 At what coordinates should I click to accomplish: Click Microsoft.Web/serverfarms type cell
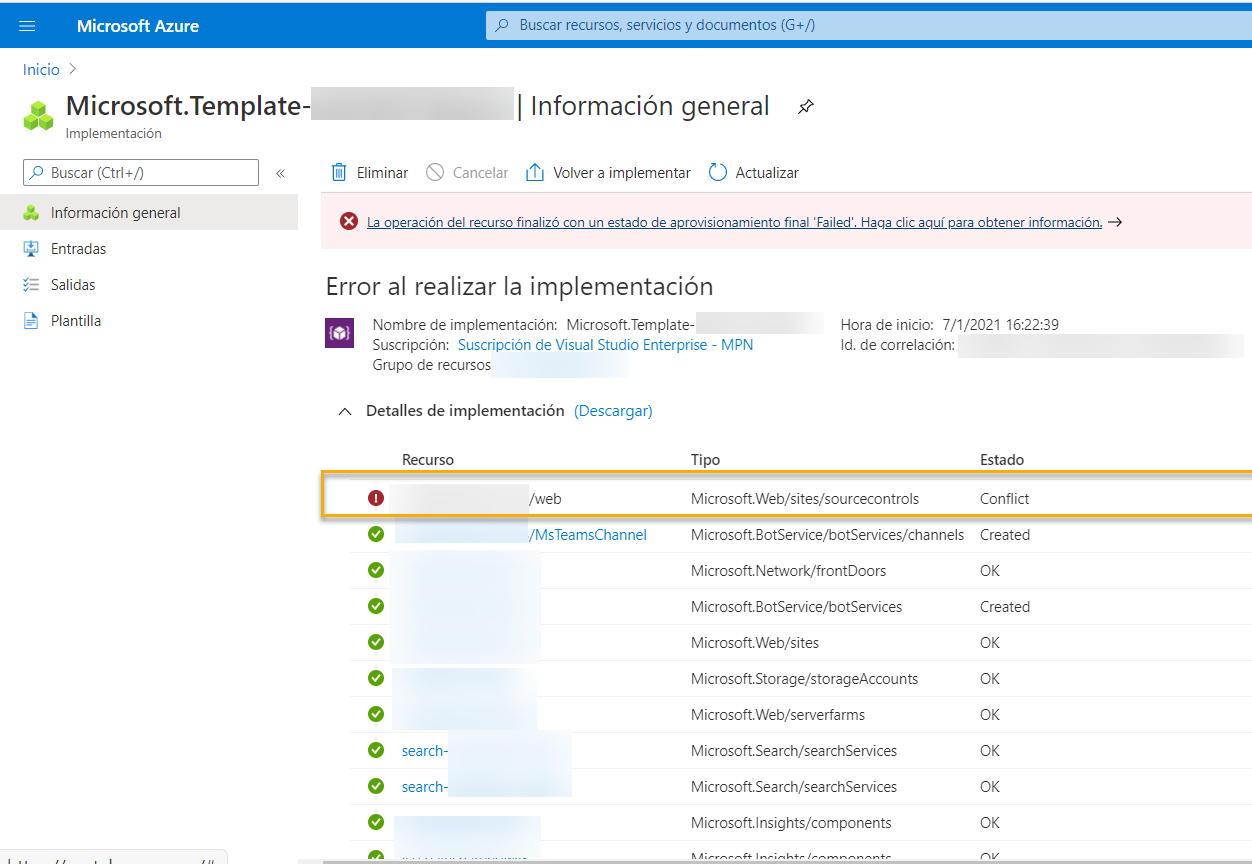click(x=778, y=715)
